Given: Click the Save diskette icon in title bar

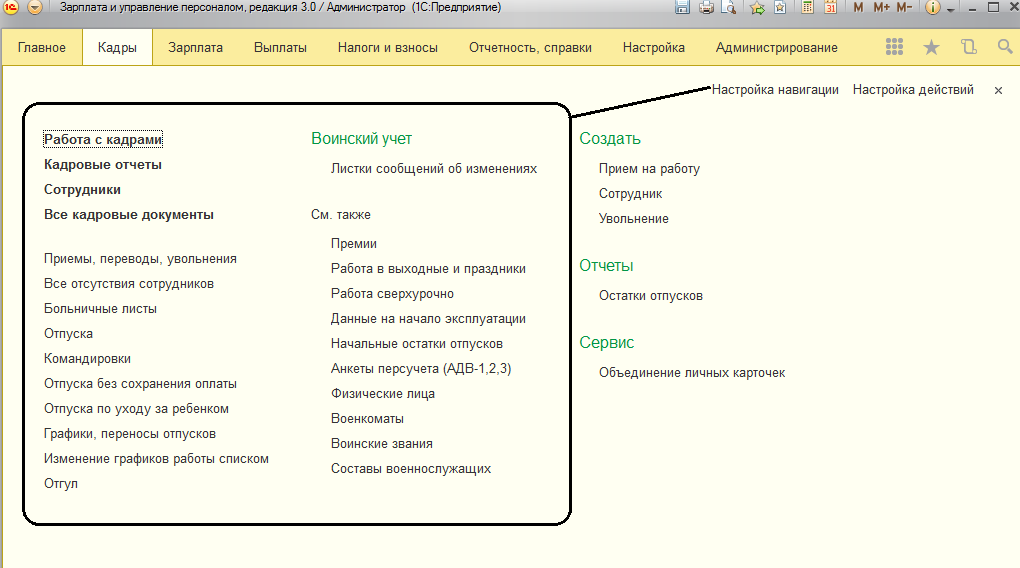Looking at the screenshot, I should tap(682, 8).
